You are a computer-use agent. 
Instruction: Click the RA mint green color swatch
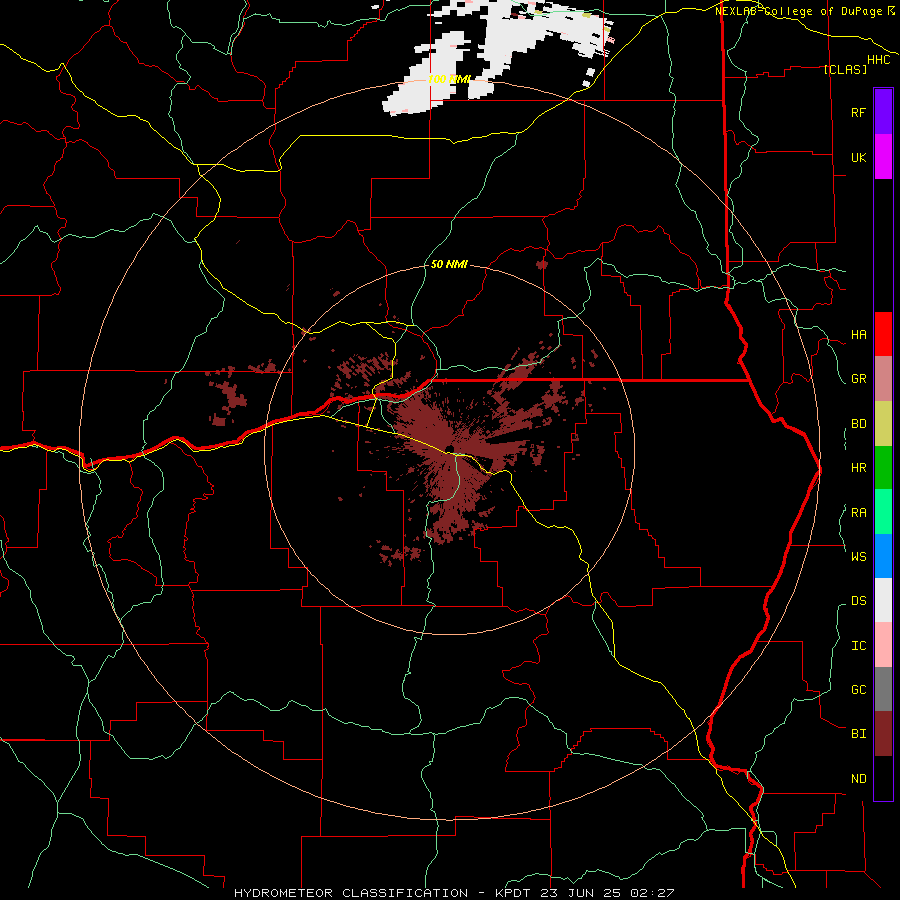[883, 512]
